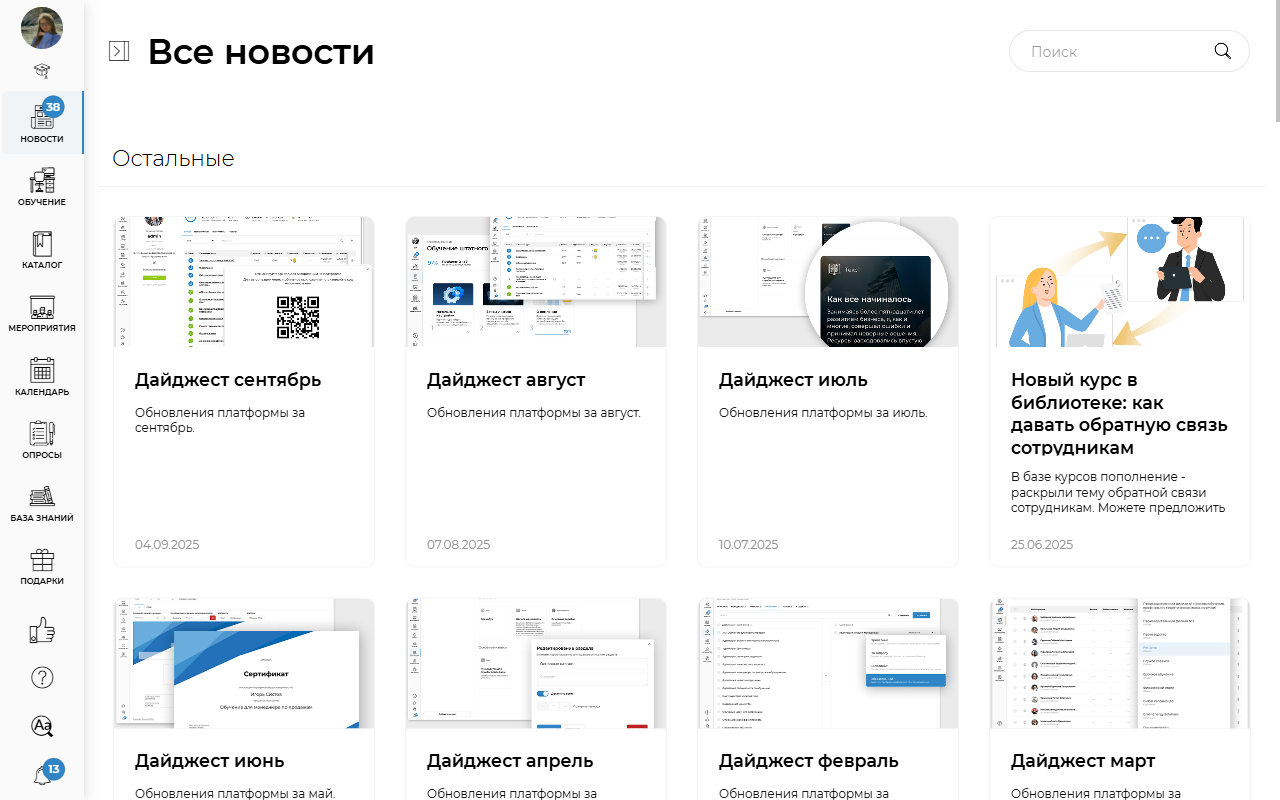Open the Дайджест август thumbnail image
This screenshot has width=1280, height=800.
(536, 282)
